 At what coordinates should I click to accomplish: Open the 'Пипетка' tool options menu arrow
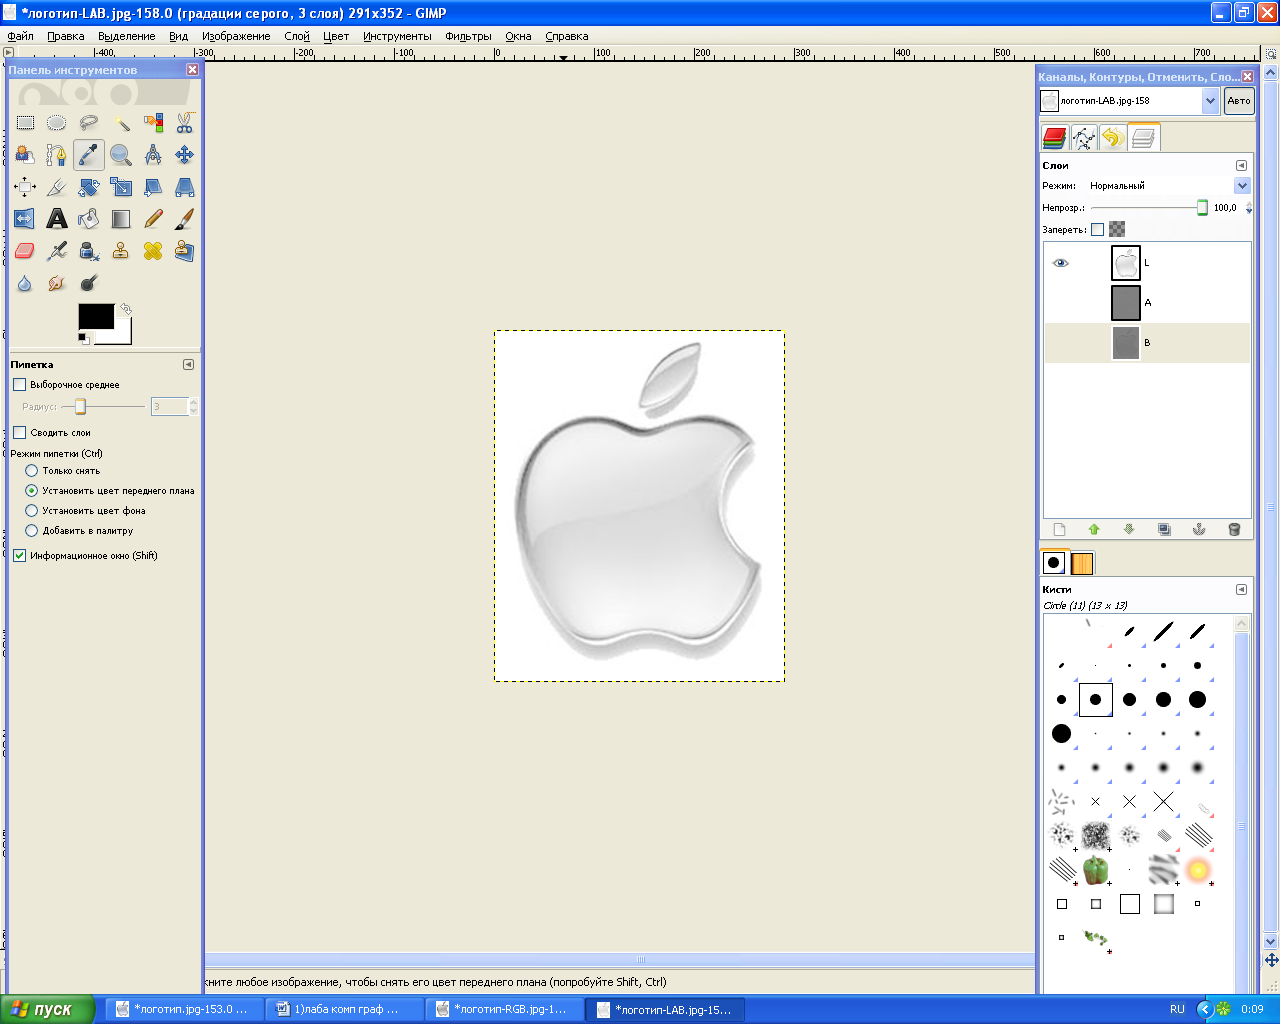188,364
